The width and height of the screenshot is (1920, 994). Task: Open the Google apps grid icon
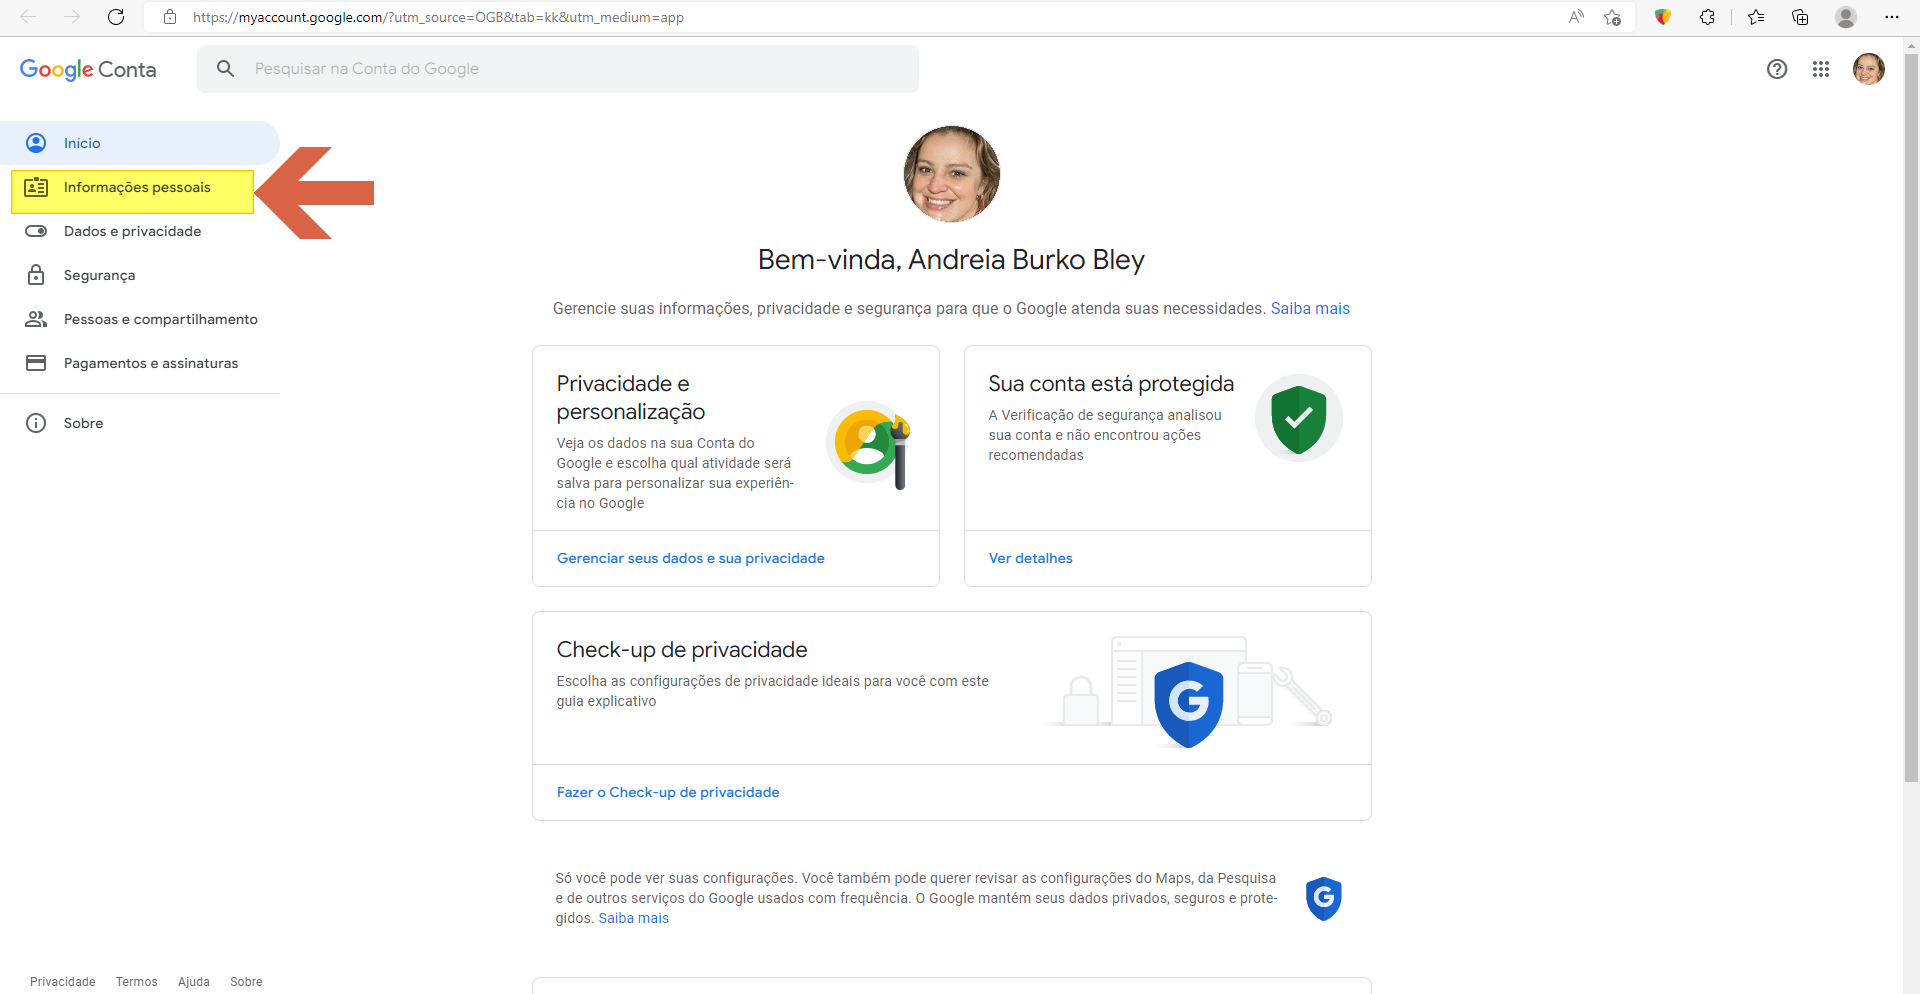pyautogui.click(x=1821, y=69)
